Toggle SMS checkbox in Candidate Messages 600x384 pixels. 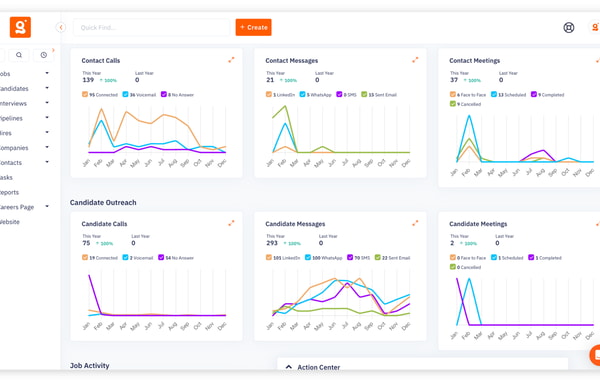(350, 257)
